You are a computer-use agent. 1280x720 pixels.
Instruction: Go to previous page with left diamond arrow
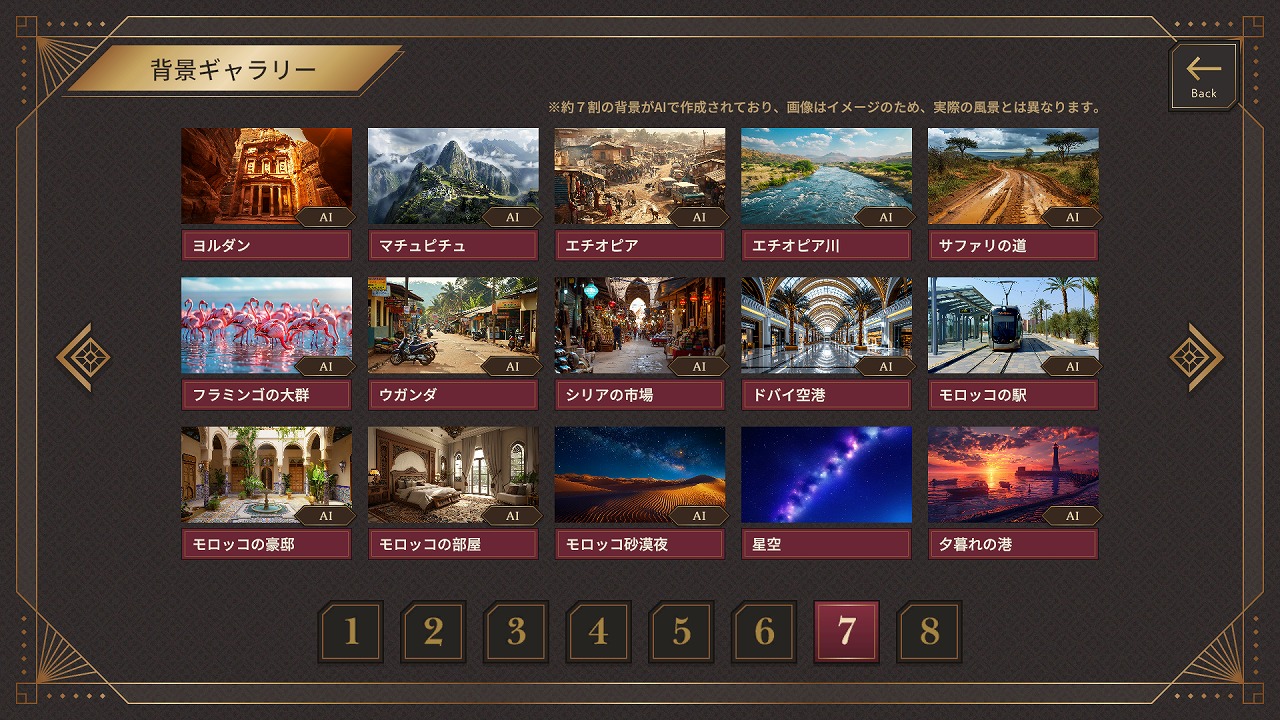[83, 357]
